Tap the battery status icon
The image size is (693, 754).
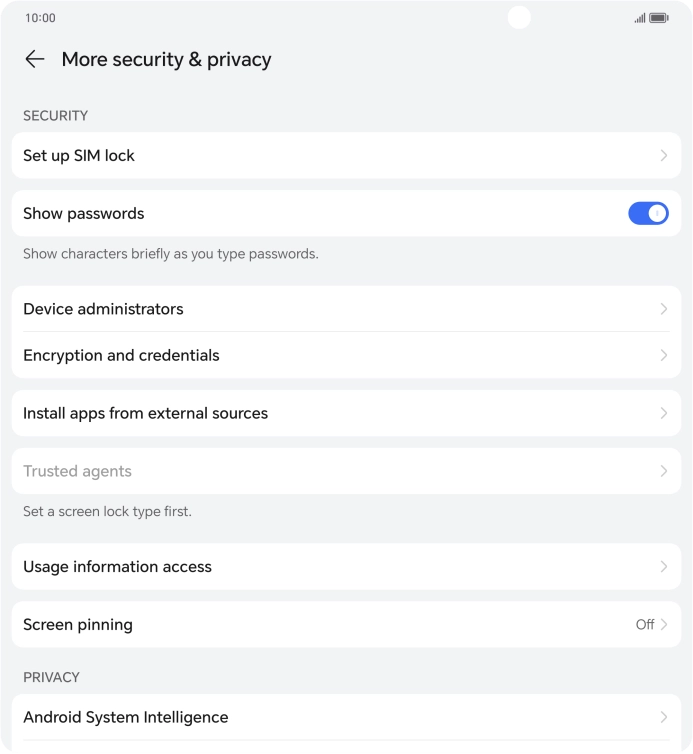point(658,18)
